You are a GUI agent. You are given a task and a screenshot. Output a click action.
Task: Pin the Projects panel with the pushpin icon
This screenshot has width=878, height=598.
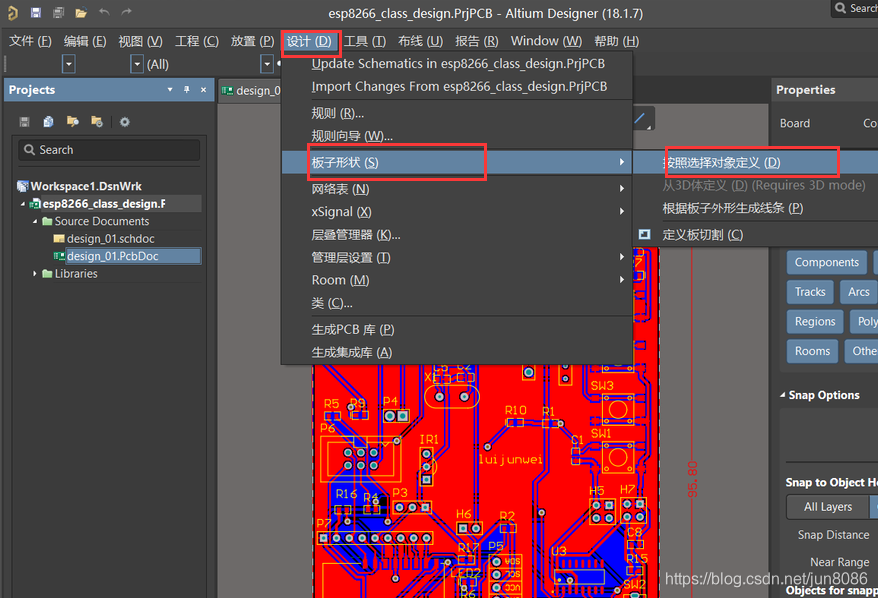pos(186,90)
